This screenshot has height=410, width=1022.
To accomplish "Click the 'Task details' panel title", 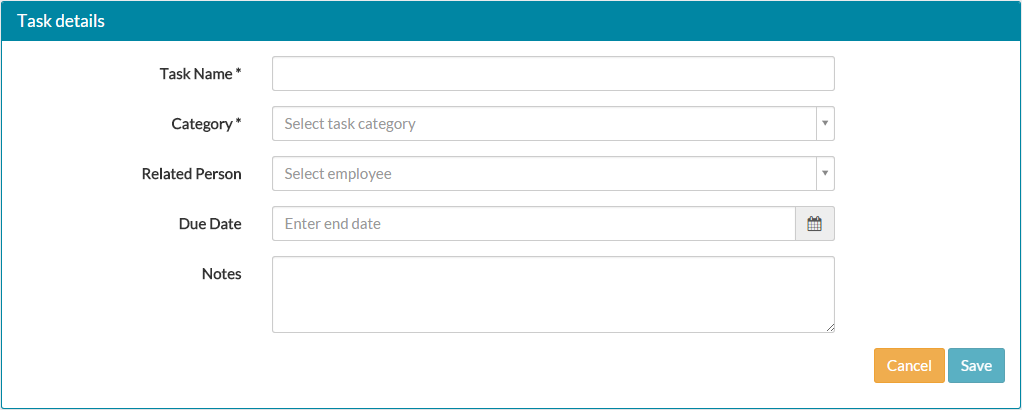I will click(61, 20).
